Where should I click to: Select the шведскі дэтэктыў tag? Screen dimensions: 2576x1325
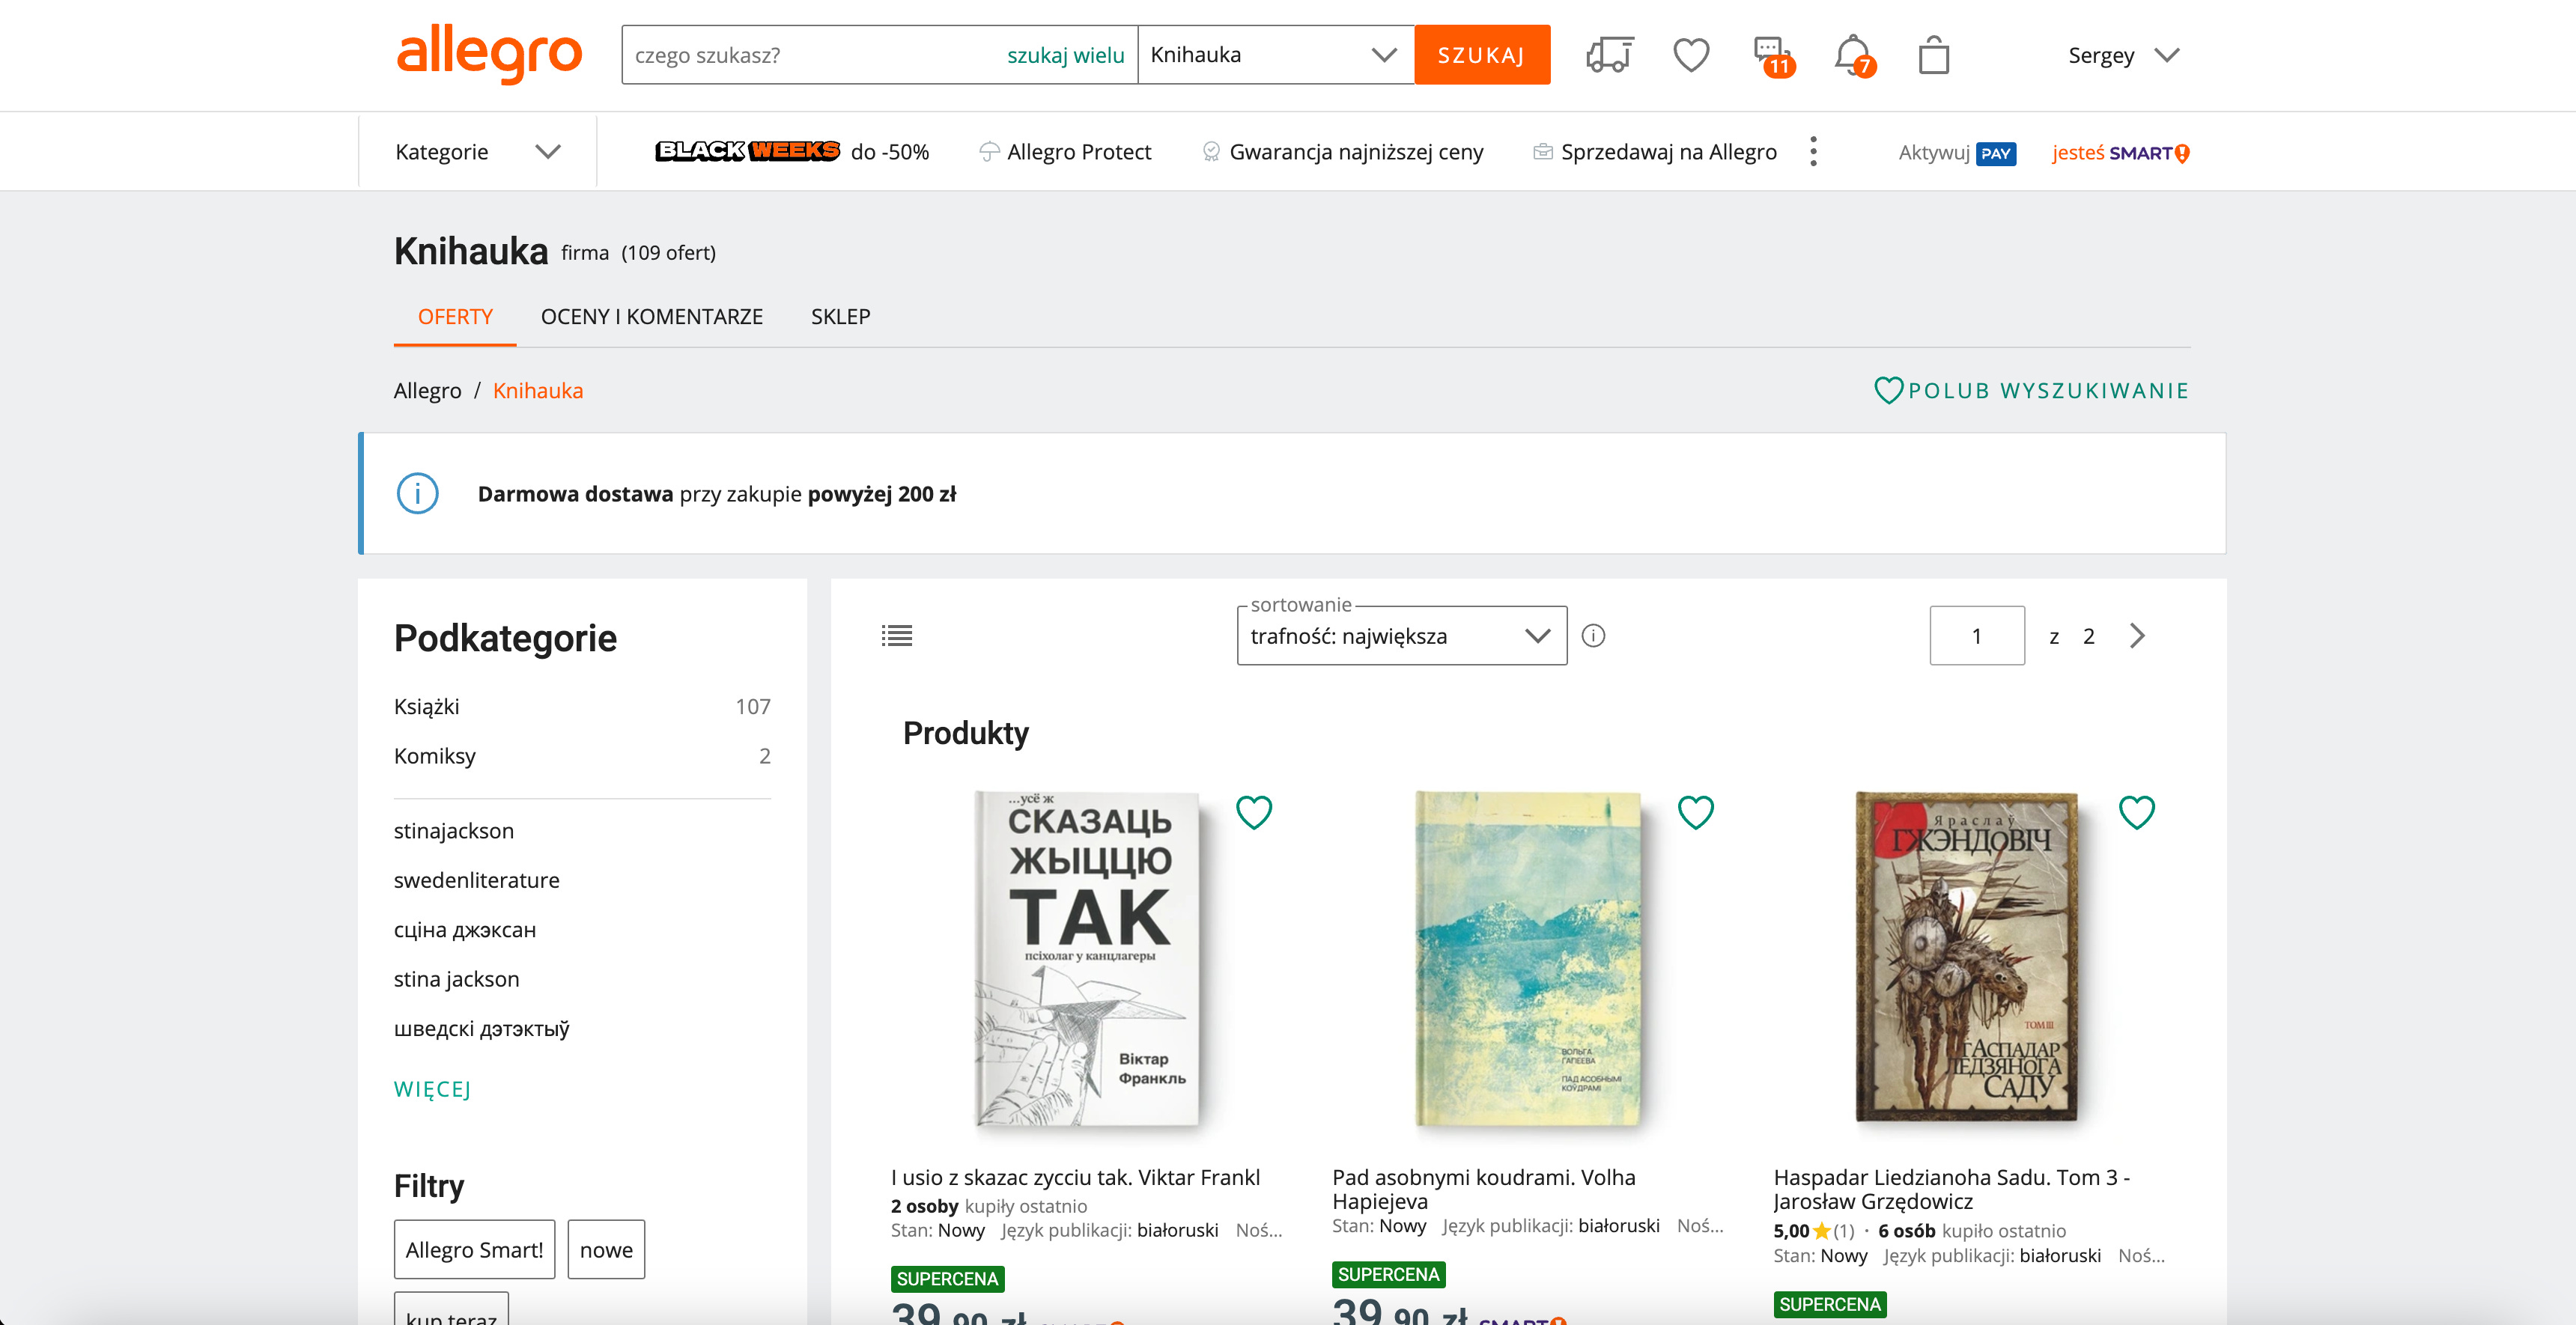click(x=482, y=1029)
